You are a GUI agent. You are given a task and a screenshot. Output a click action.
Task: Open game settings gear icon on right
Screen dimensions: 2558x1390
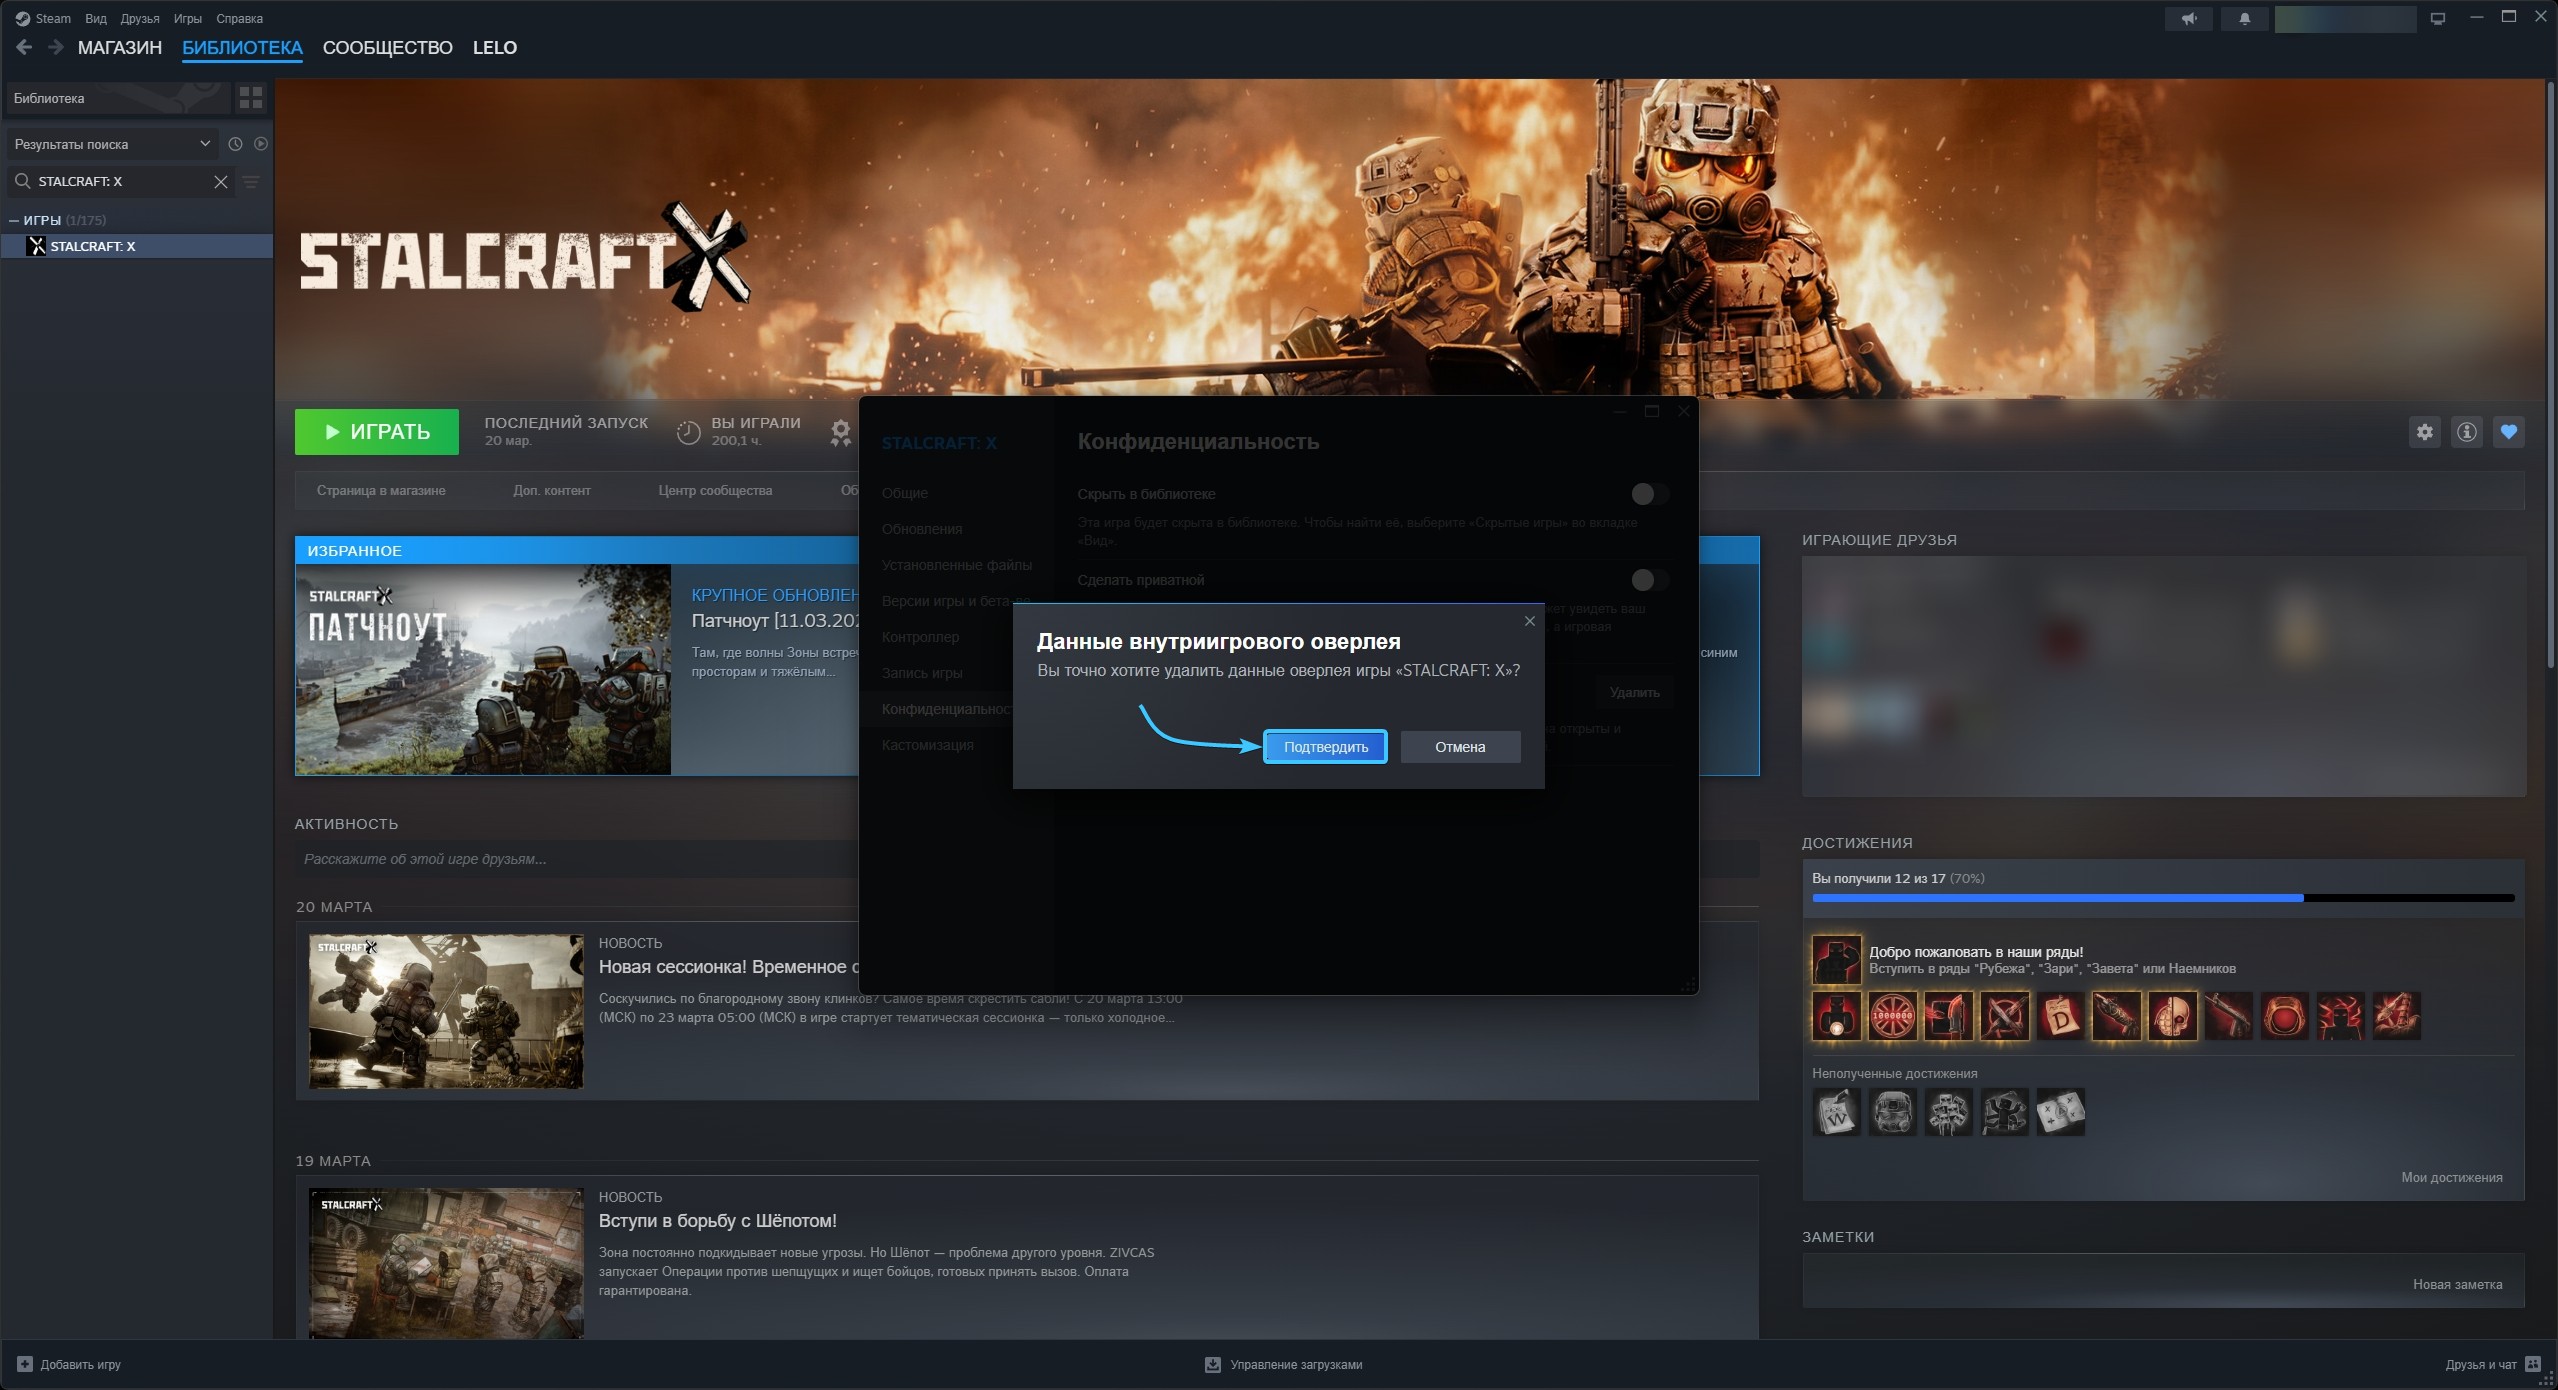point(2425,432)
